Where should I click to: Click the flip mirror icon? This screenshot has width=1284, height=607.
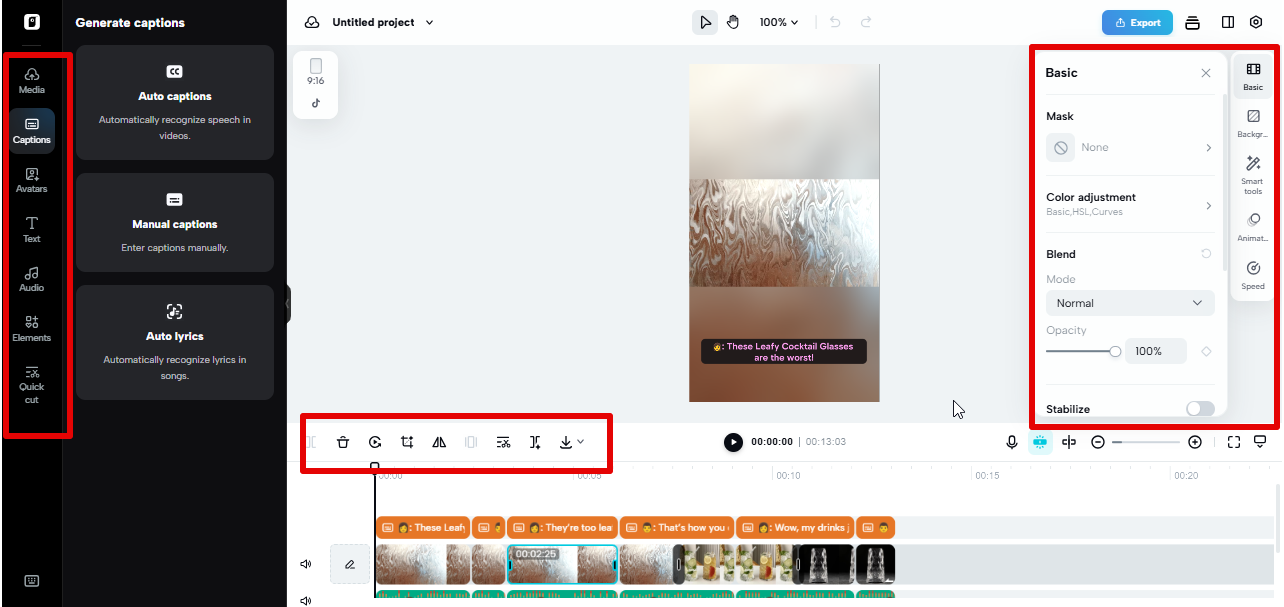(439, 442)
